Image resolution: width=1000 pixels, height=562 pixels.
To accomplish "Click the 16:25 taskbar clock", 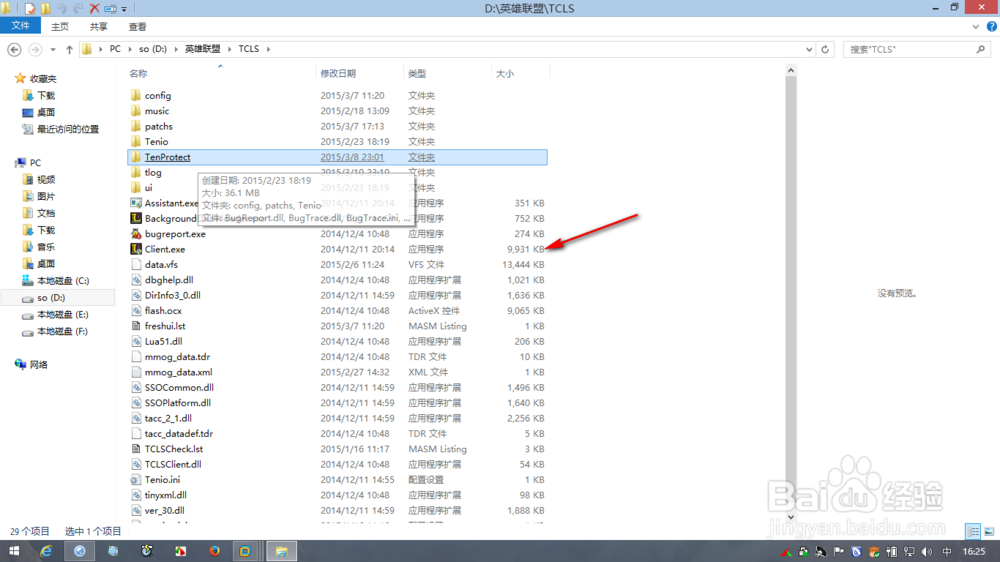I will [974, 551].
